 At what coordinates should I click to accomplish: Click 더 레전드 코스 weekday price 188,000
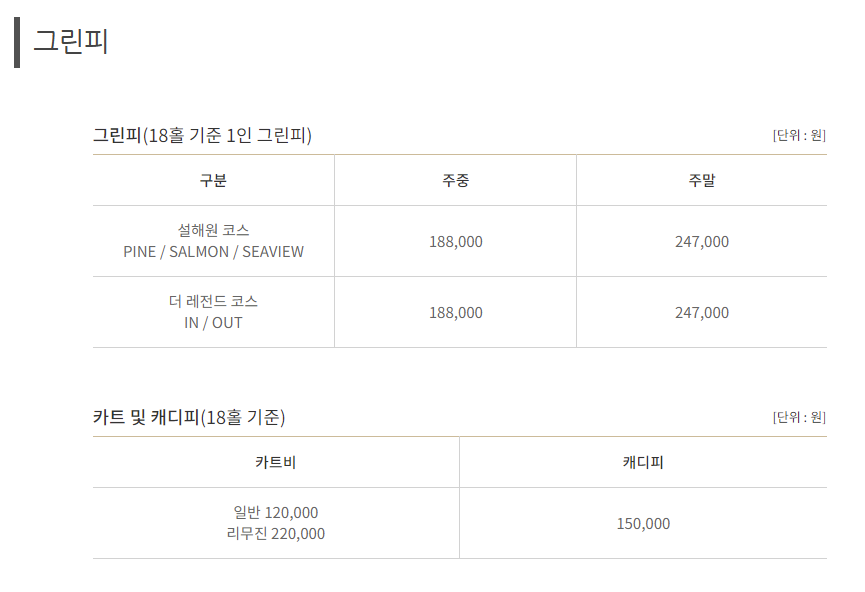click(456, 313)
